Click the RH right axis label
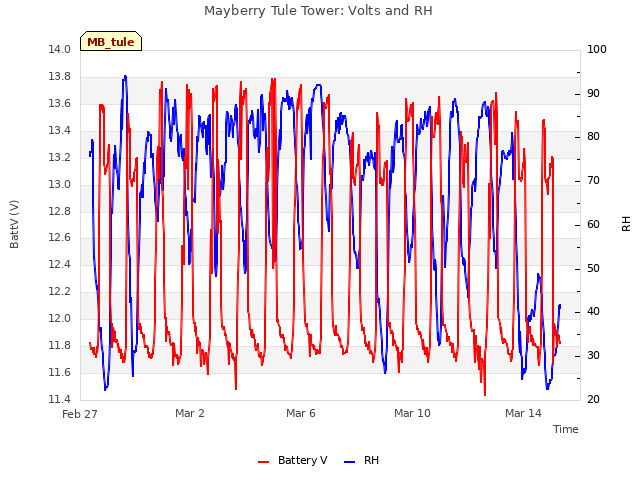The image size is (640, 480). point(626,224)
